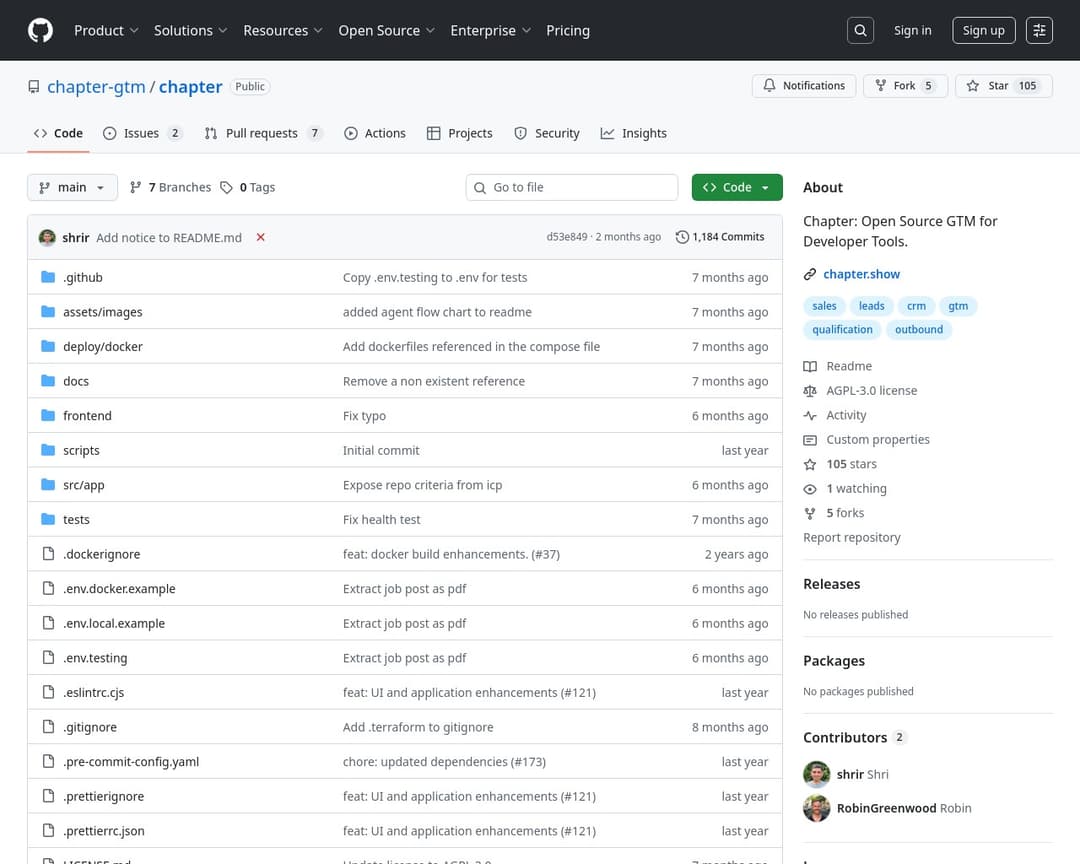Open the chapter.show website link
The image size is (1080, 864).
[x=861, y=274]
